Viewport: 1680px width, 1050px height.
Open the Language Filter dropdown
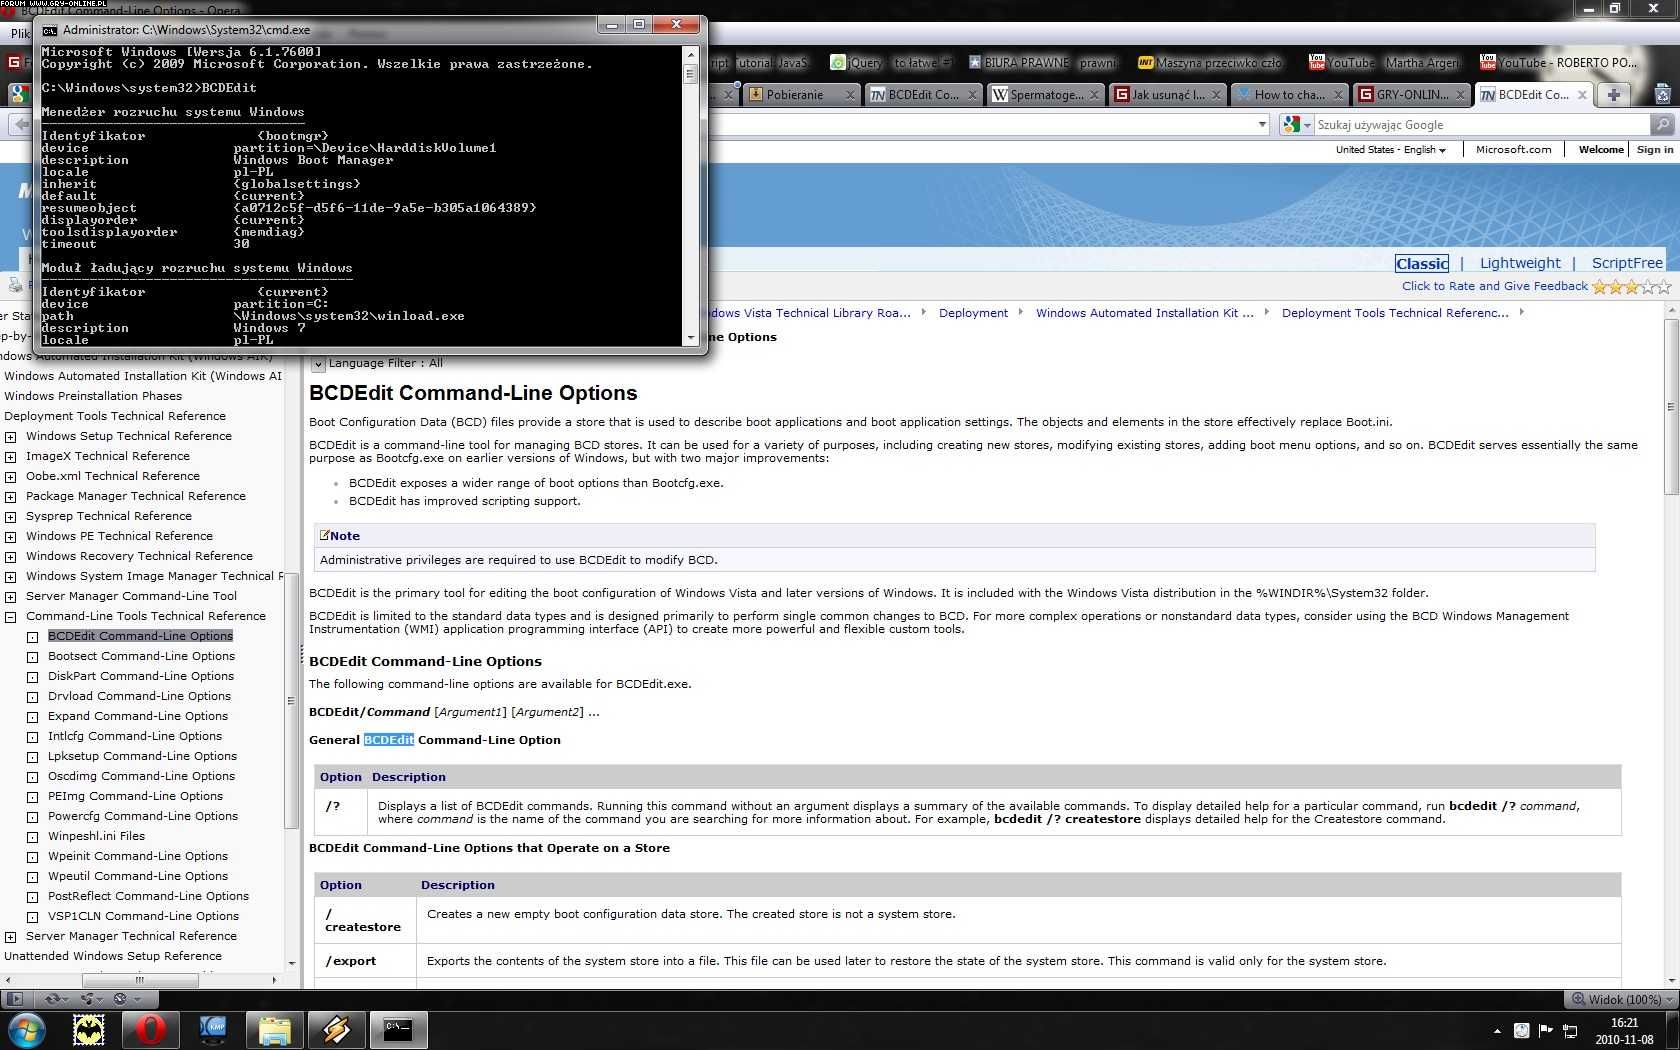click(318, 364)
